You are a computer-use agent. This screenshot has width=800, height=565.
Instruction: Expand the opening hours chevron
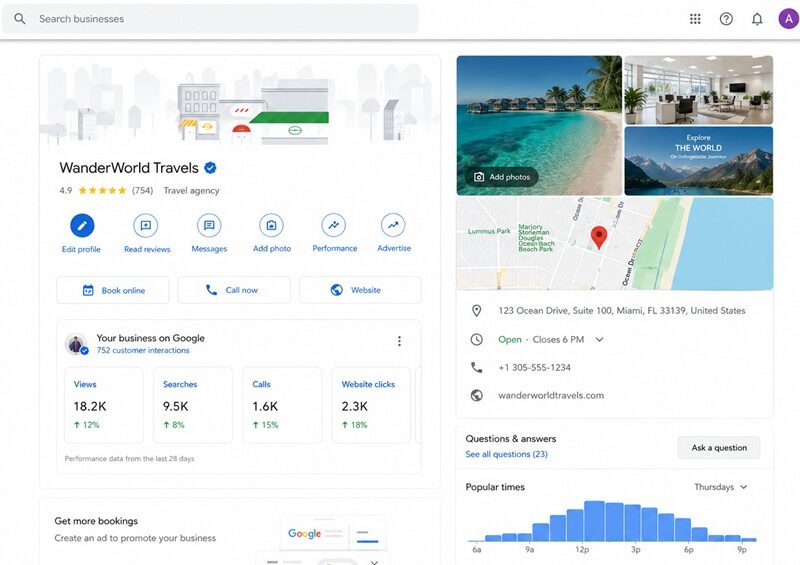599,339
